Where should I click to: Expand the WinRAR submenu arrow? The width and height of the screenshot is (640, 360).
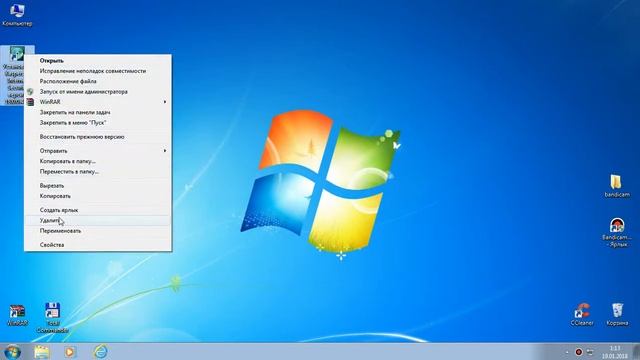click(165, 102)
